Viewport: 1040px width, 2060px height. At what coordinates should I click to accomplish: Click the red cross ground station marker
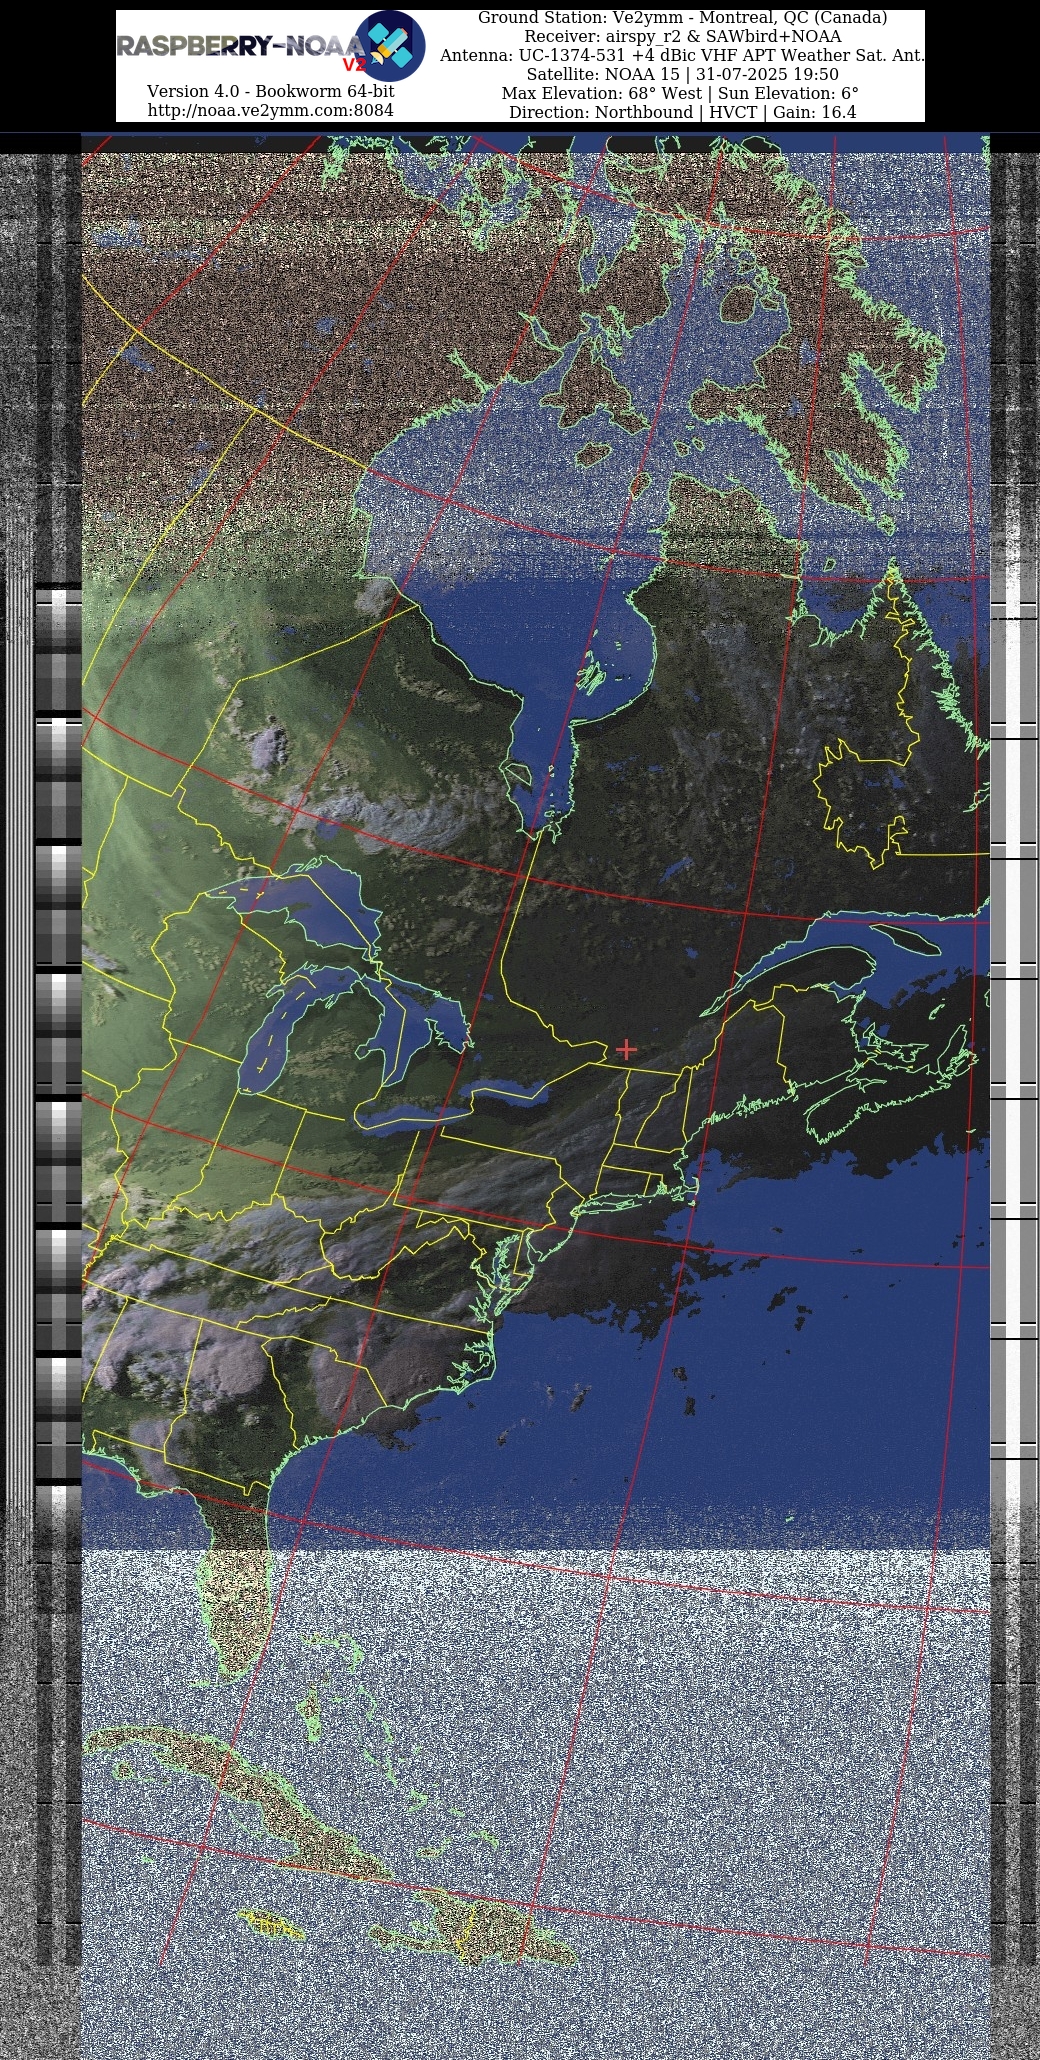coord(626,1049)
